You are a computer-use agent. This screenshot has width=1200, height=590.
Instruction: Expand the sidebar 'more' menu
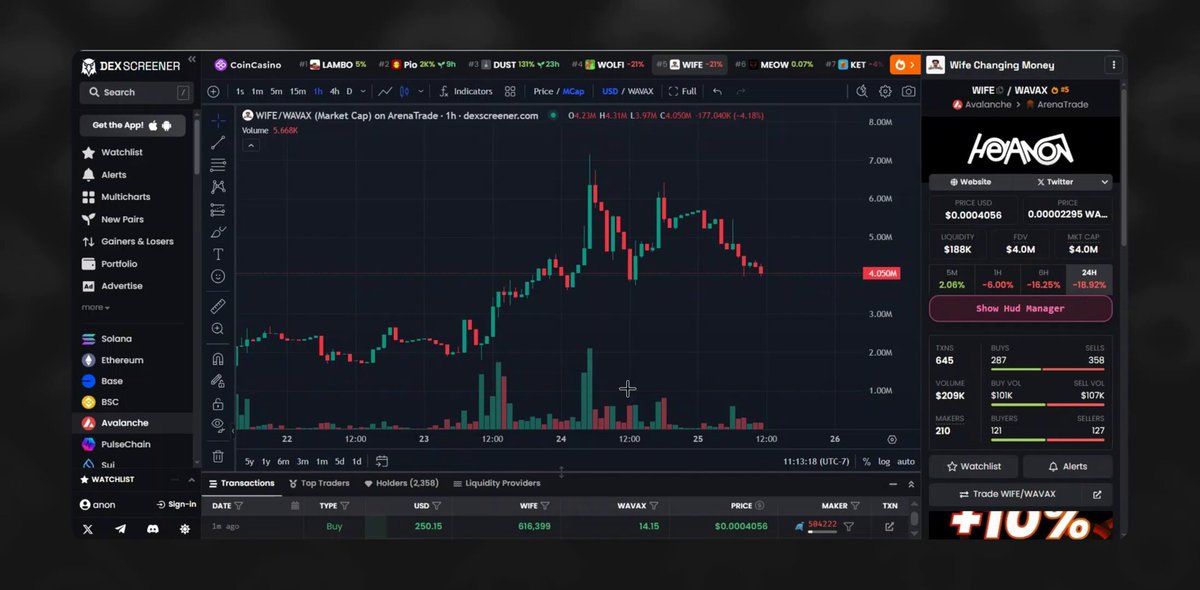96,307
